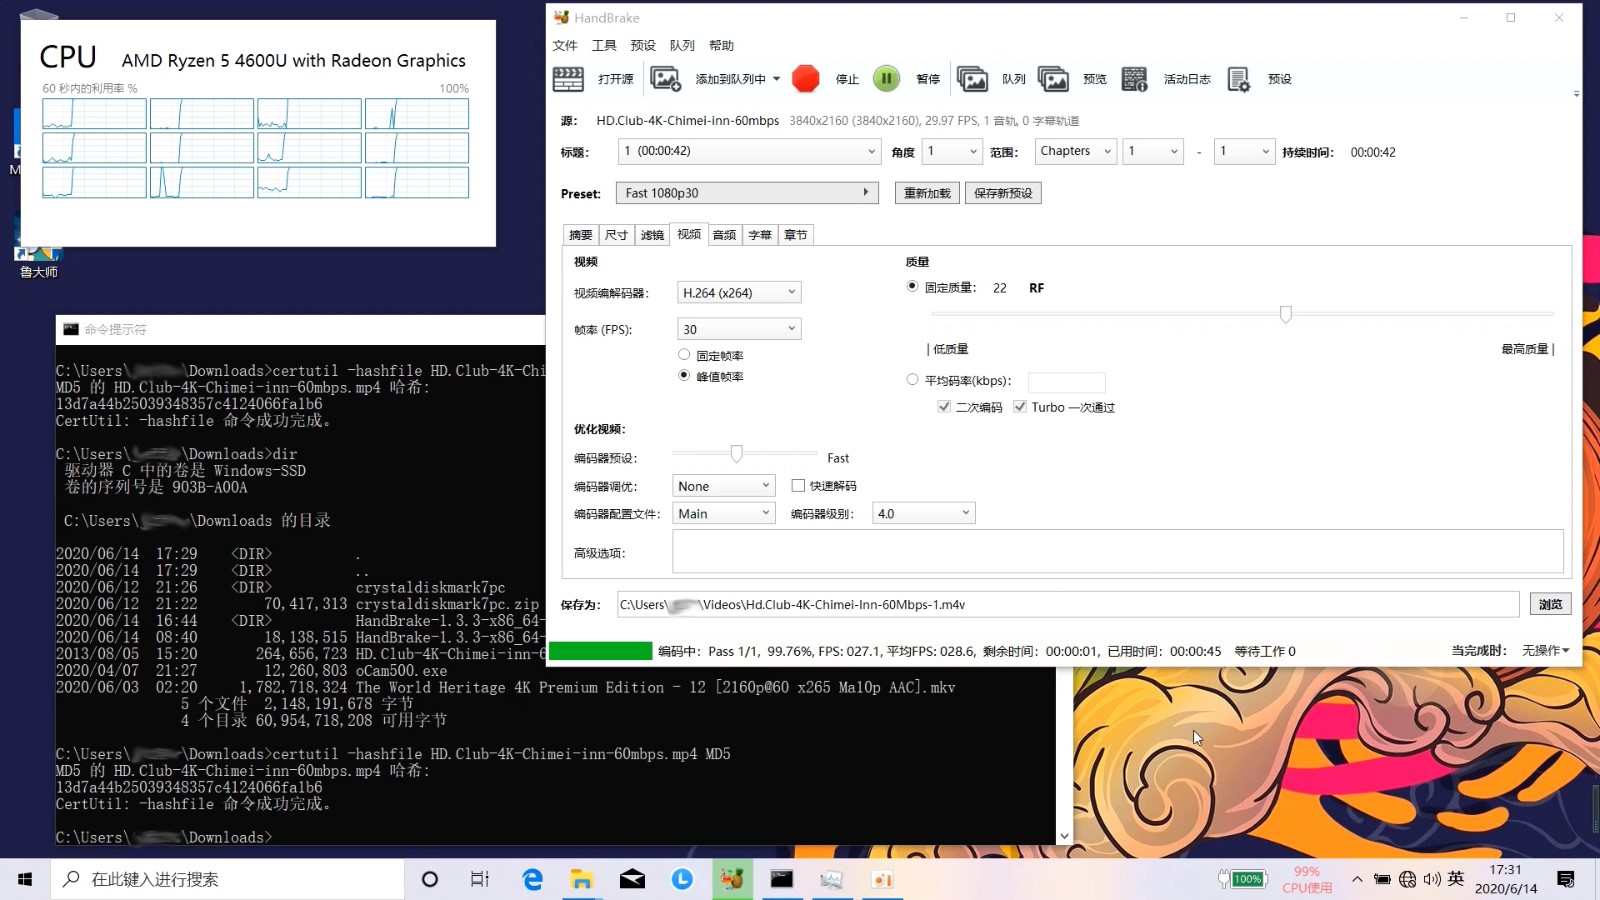Open the framerate 30 dropdown
This screenshot has height=900, width=1600.
[x=739, y=329]
